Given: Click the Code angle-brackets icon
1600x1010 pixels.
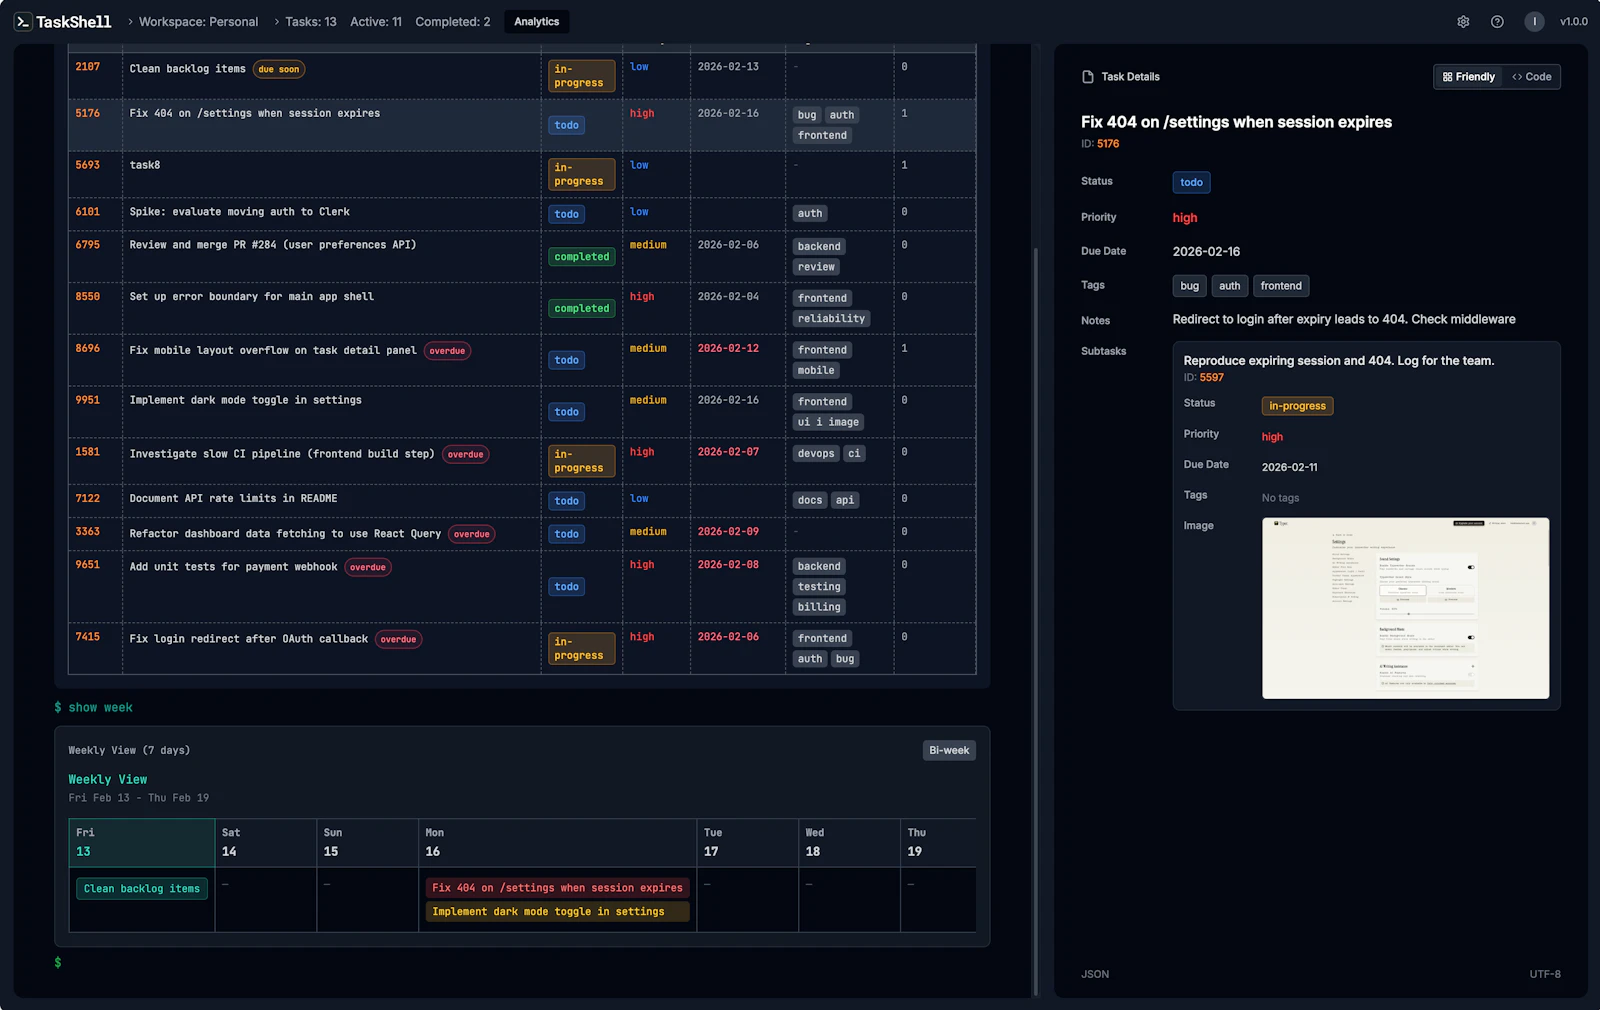Looking at the screenshot, I should (x=1516, y=76).
